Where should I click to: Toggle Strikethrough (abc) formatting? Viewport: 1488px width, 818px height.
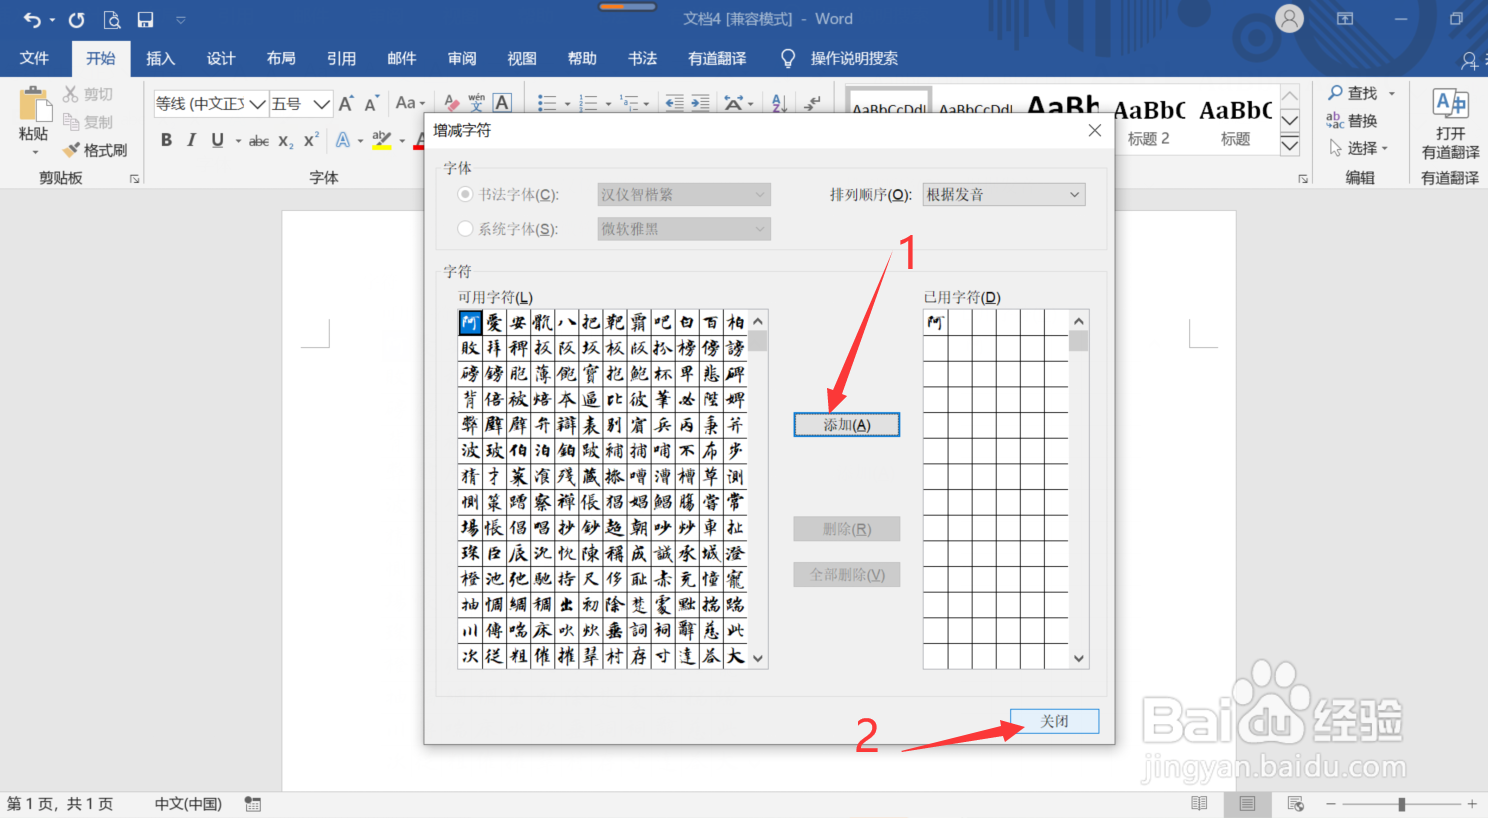259,141
